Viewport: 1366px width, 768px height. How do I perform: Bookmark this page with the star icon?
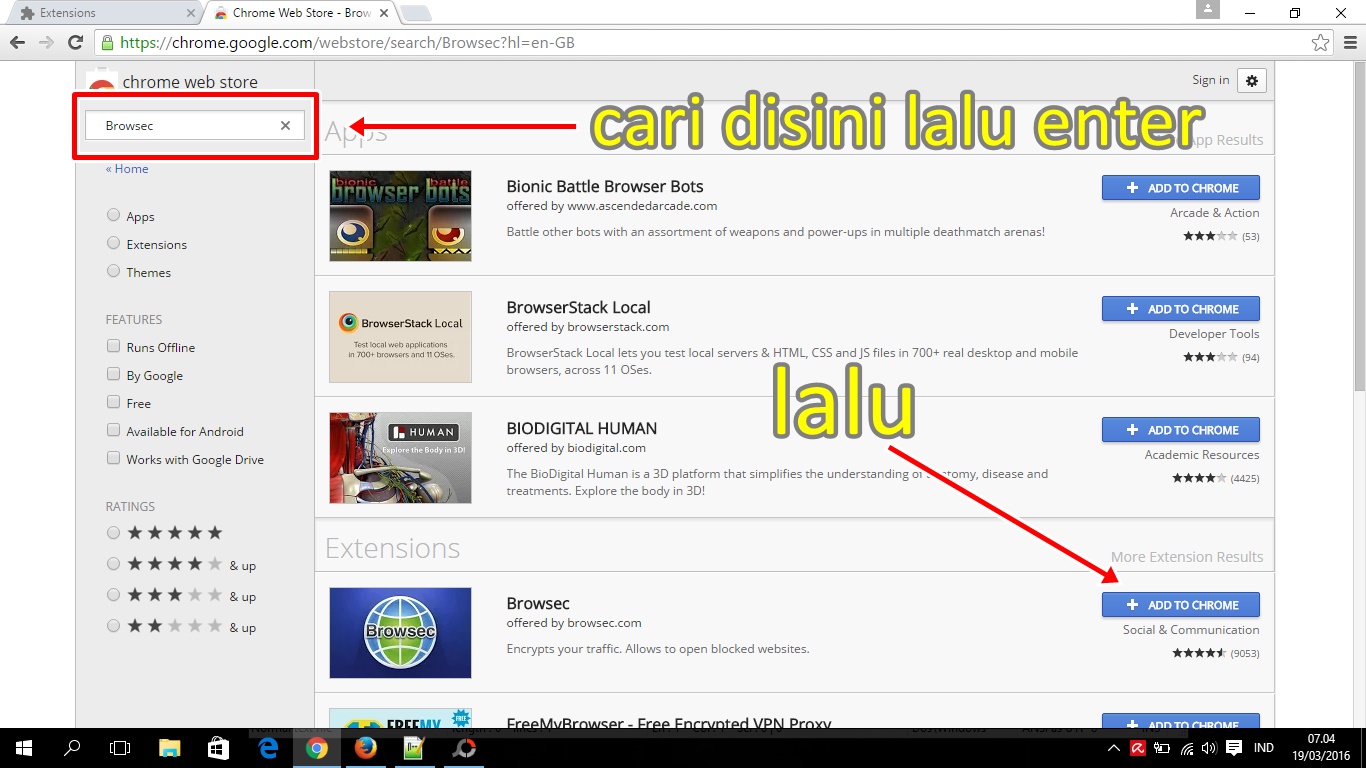point(1320,43)
